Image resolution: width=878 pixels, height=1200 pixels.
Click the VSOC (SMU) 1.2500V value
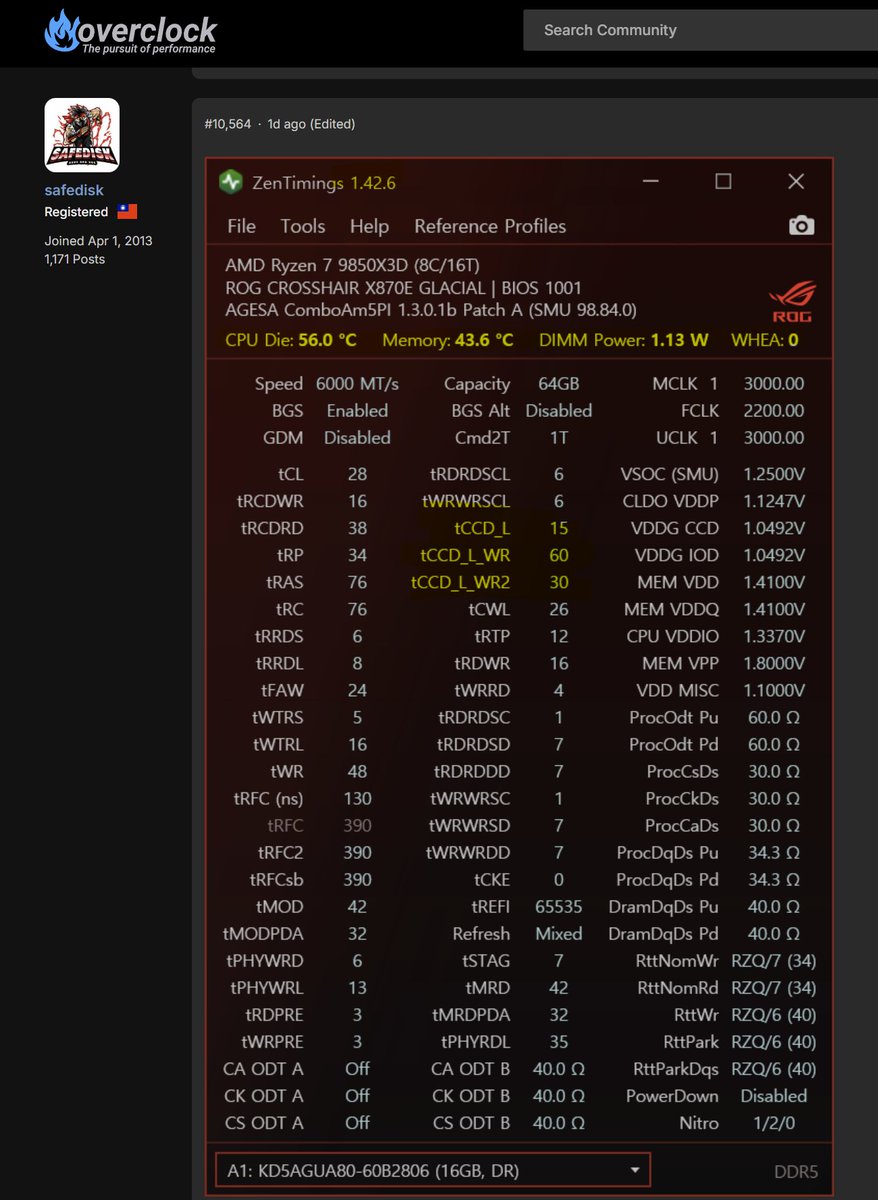pos(774,474)
